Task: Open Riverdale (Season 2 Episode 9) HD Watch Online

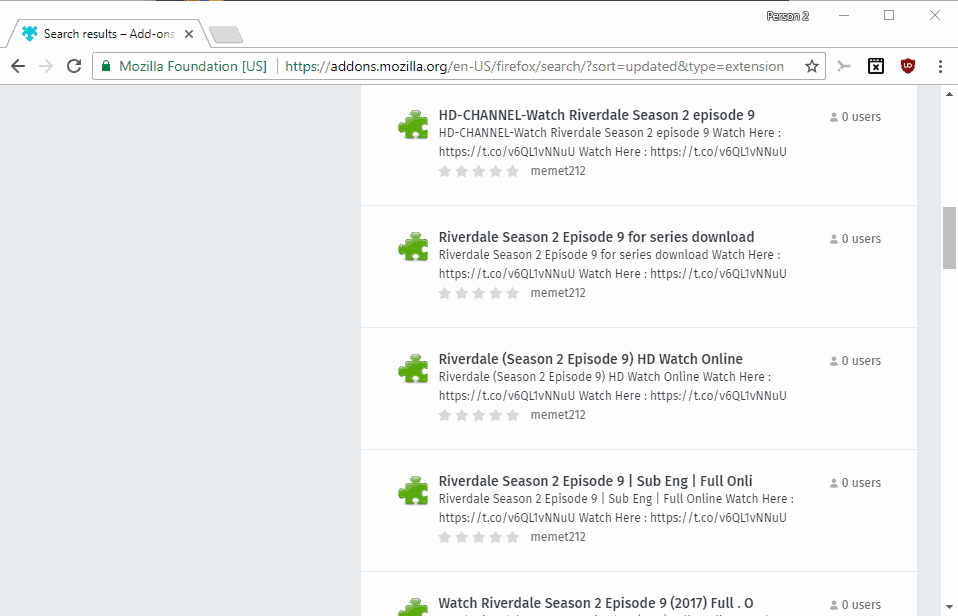Action: pos(591,359)
